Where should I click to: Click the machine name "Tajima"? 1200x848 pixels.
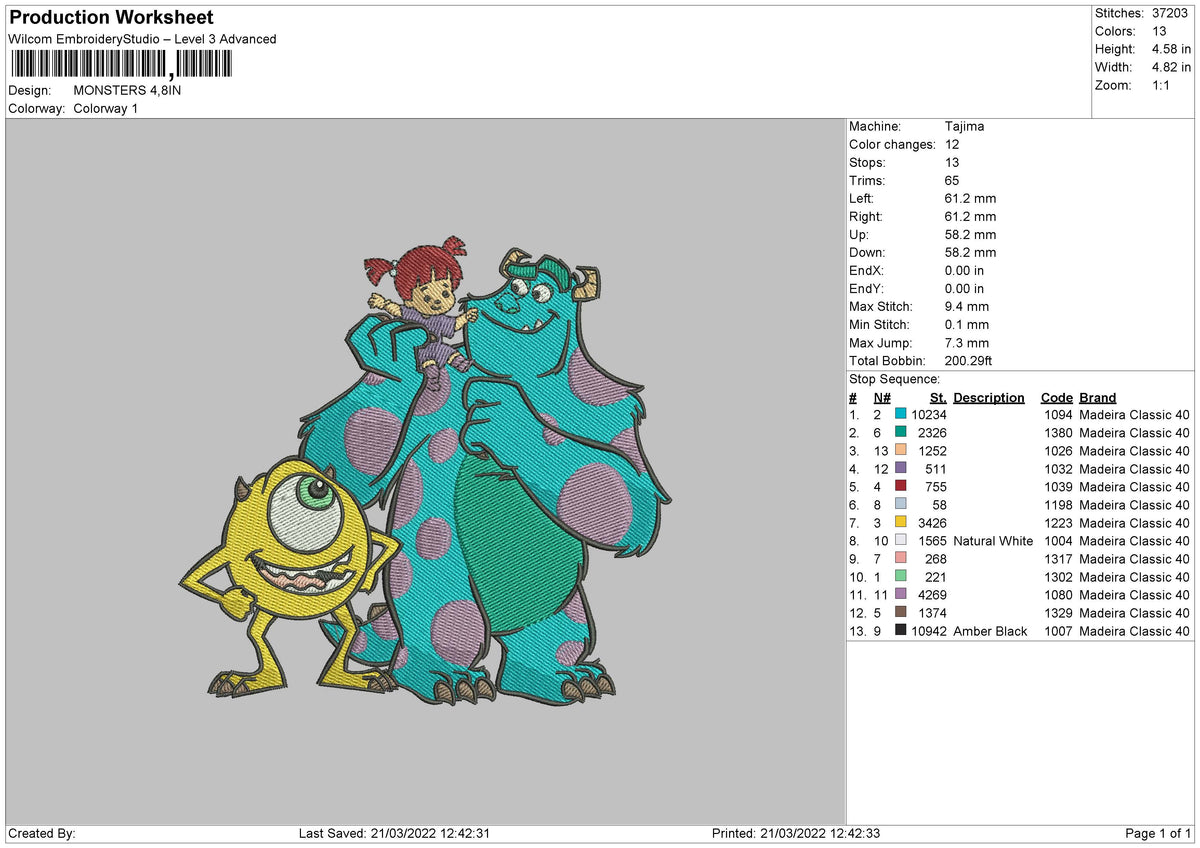coord(964,126)
